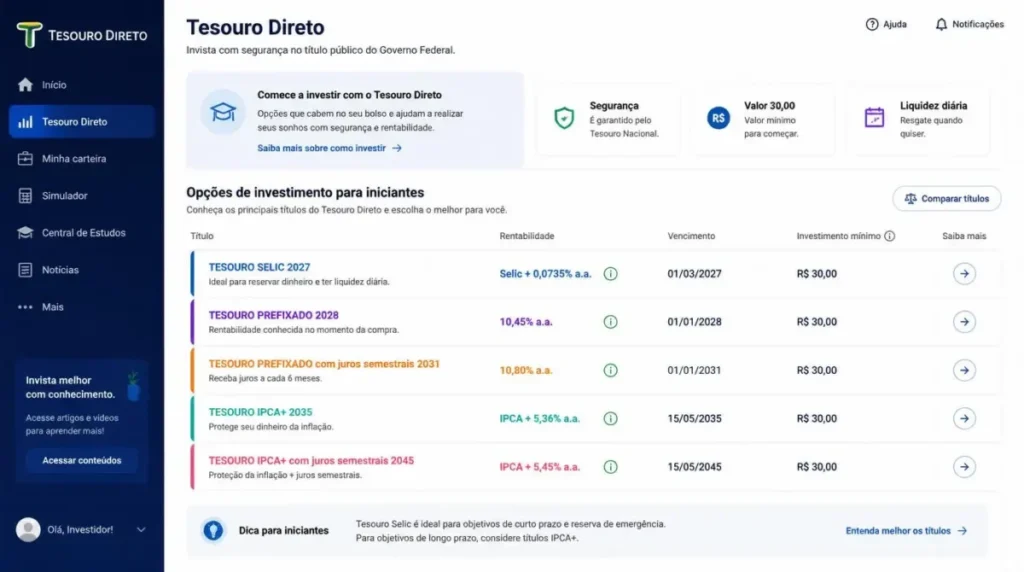Viewport: 1024px width, 572px height.
Task: Select TESOURO IPCA+ com juros semestrais 2045
Action: [x=311, y=460]
